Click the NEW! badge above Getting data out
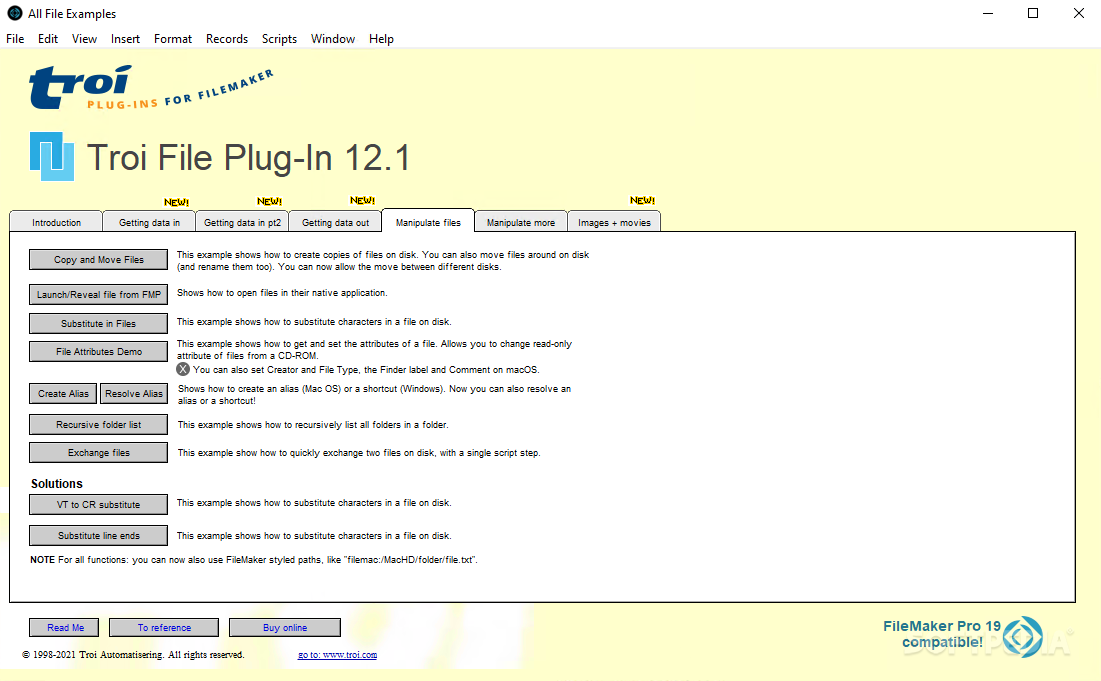1101x681 pixels. [362, 201]
